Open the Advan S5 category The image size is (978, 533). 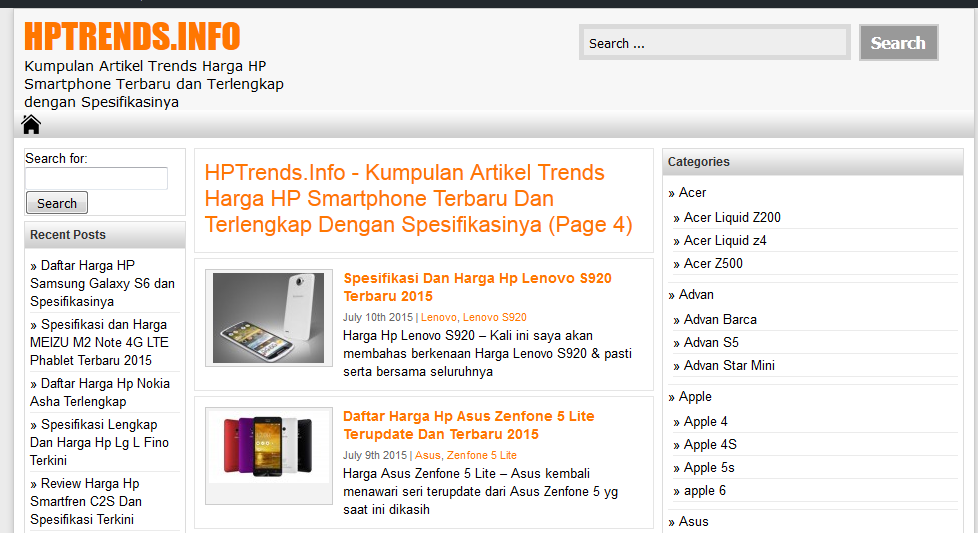click(711, 343)
